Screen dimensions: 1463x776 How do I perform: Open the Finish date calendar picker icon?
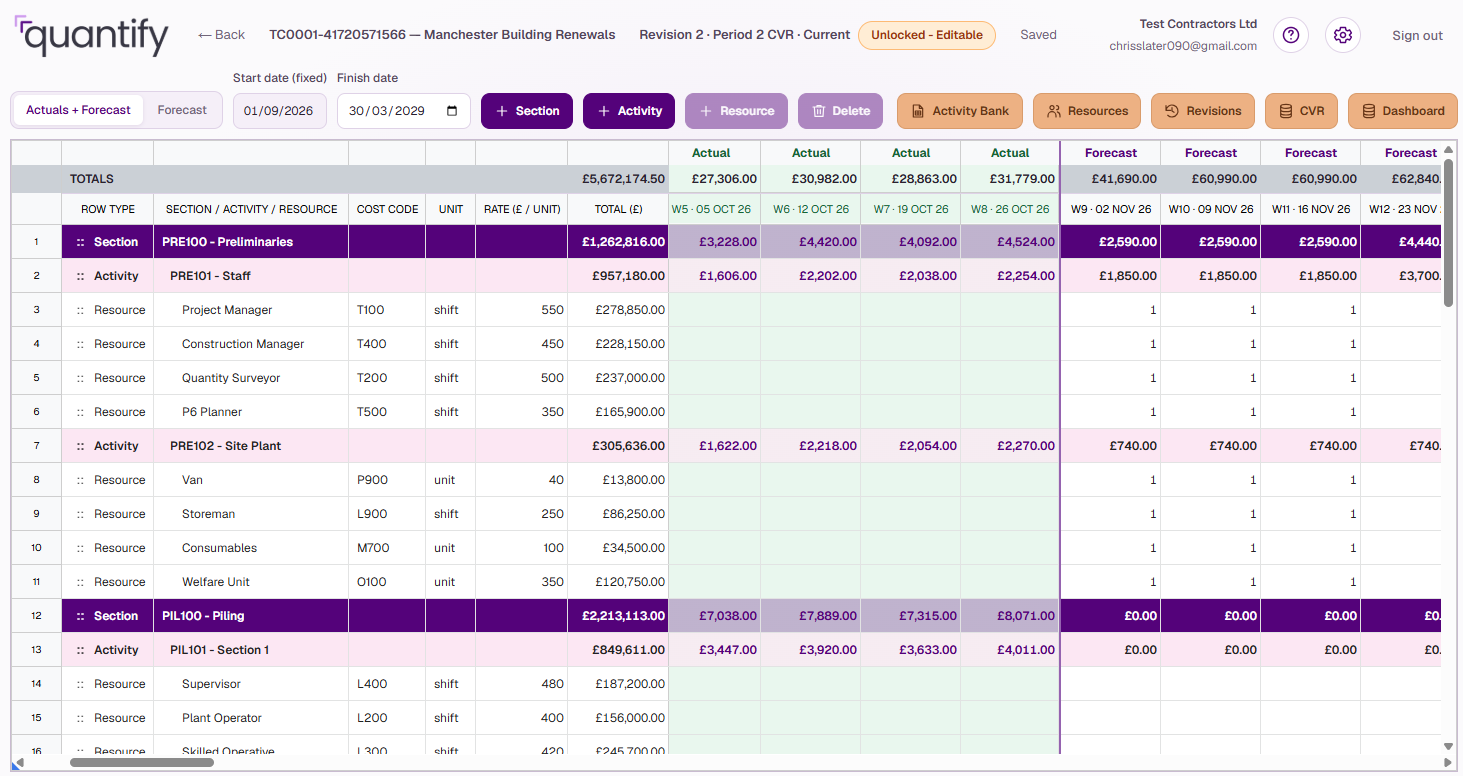(x=453, y=111)
